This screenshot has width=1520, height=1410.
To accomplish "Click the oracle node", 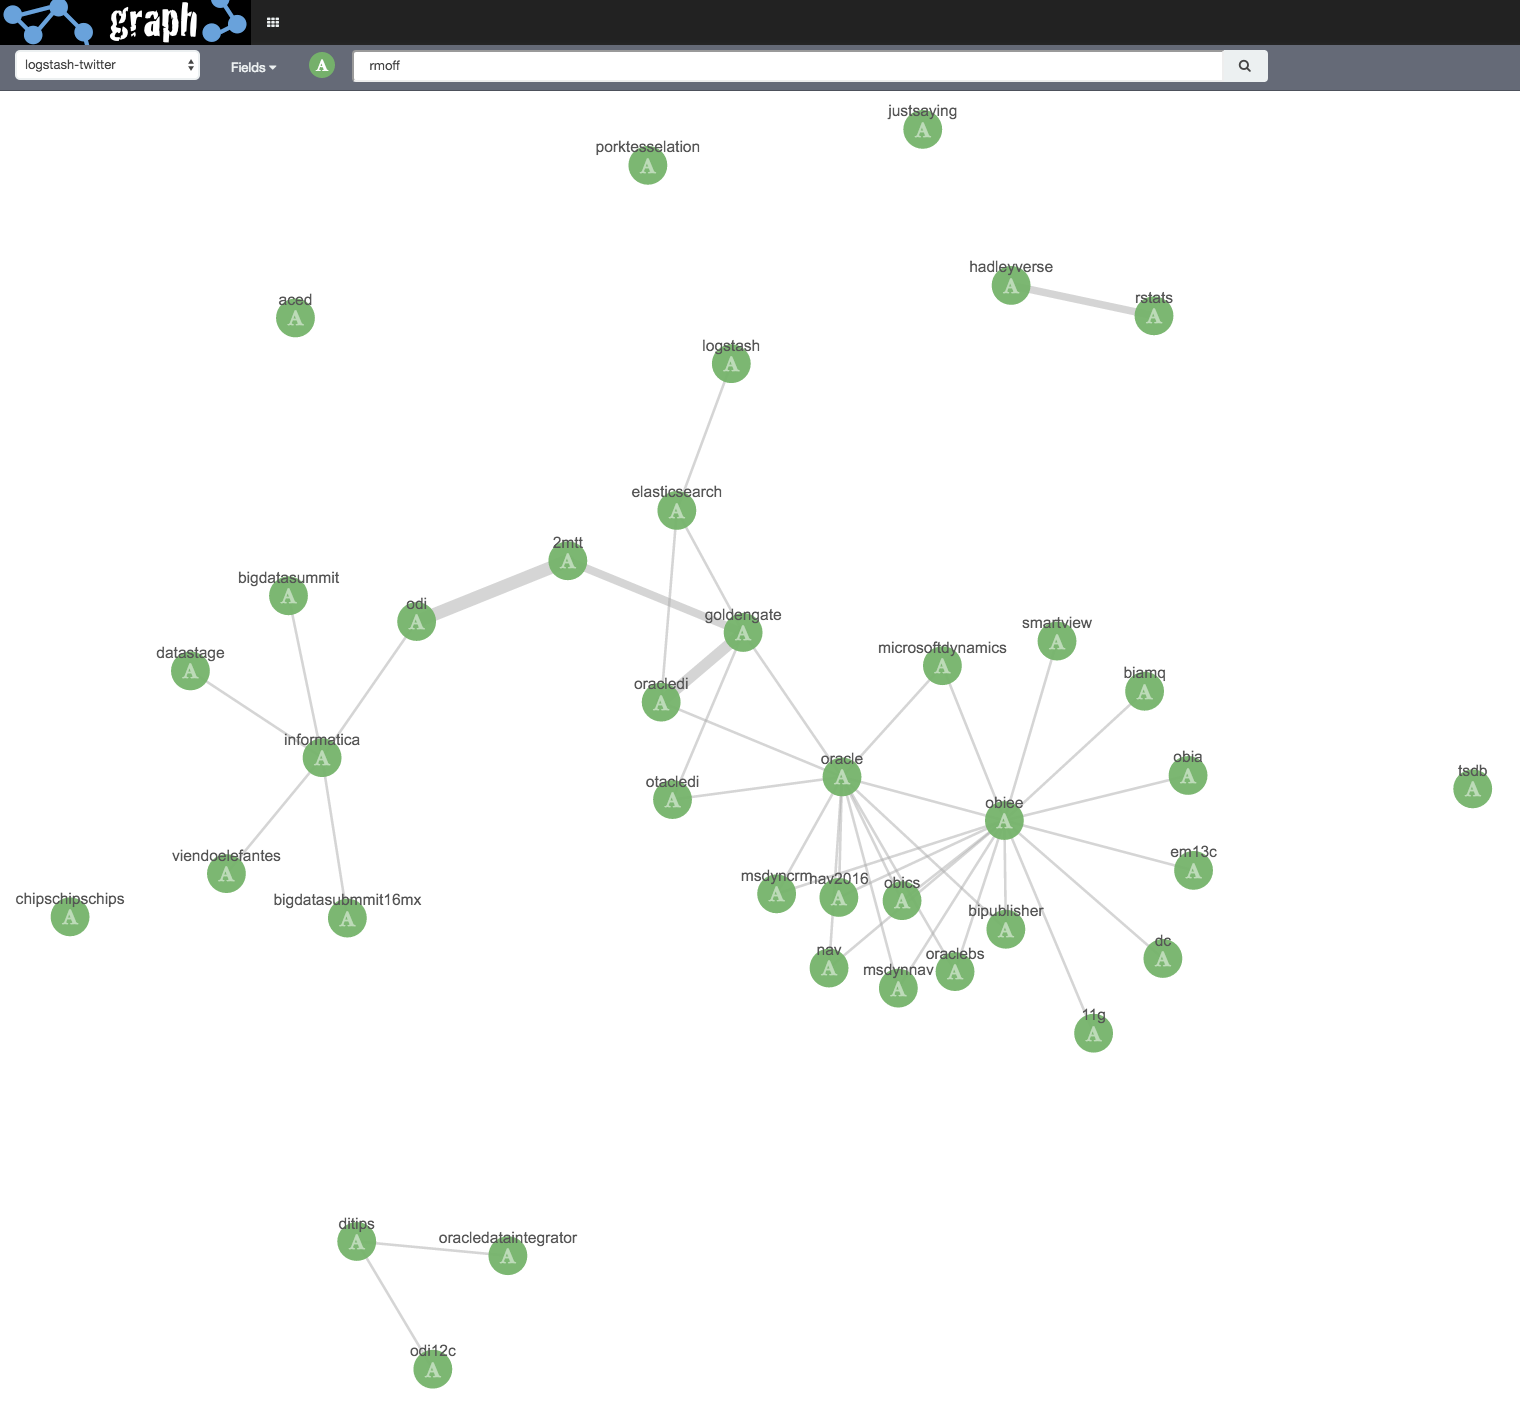I will tap(841, 777).
